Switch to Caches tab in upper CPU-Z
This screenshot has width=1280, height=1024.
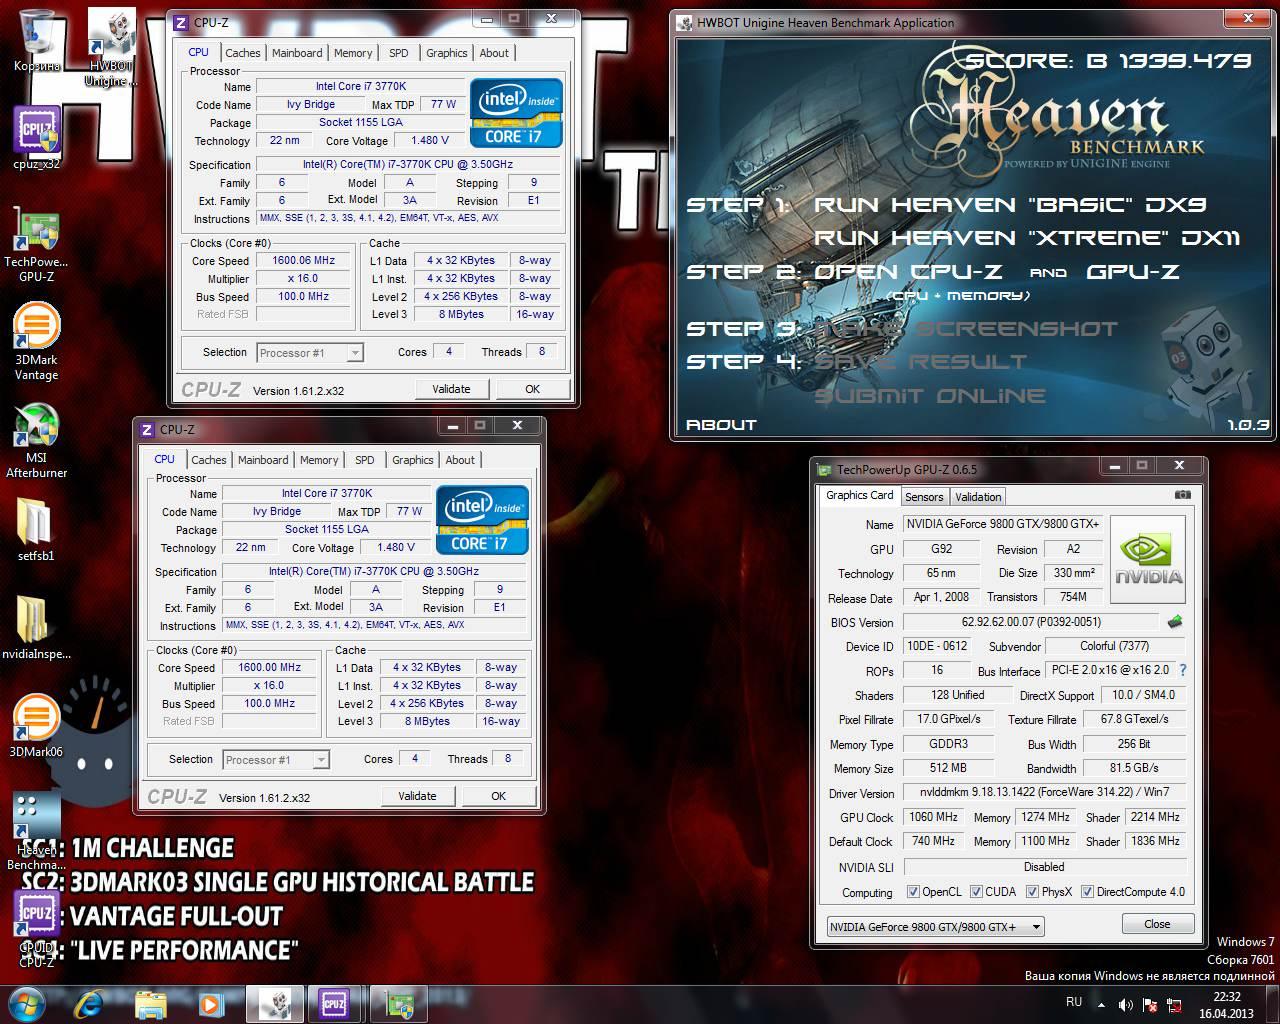242,53
